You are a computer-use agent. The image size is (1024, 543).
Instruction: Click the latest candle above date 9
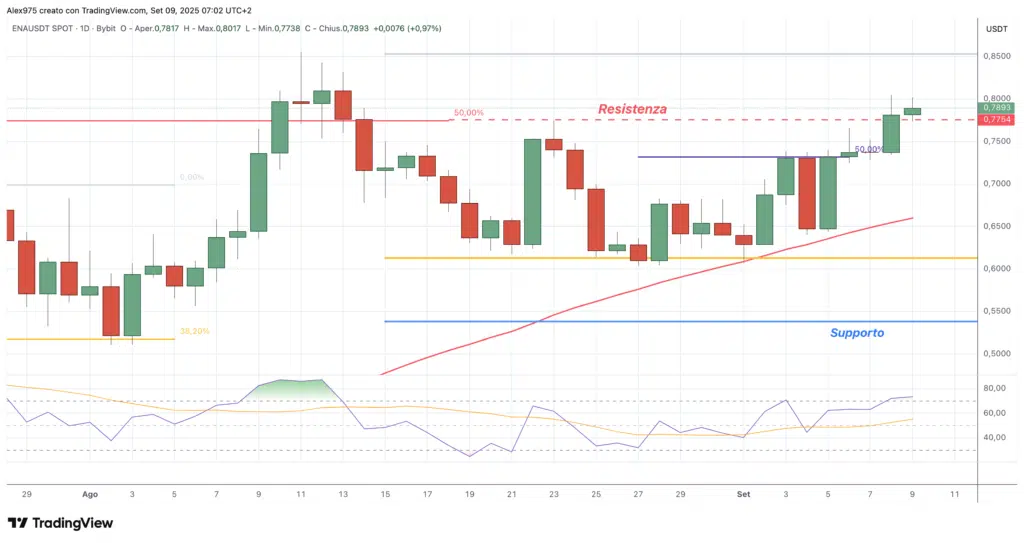(912, 111)
